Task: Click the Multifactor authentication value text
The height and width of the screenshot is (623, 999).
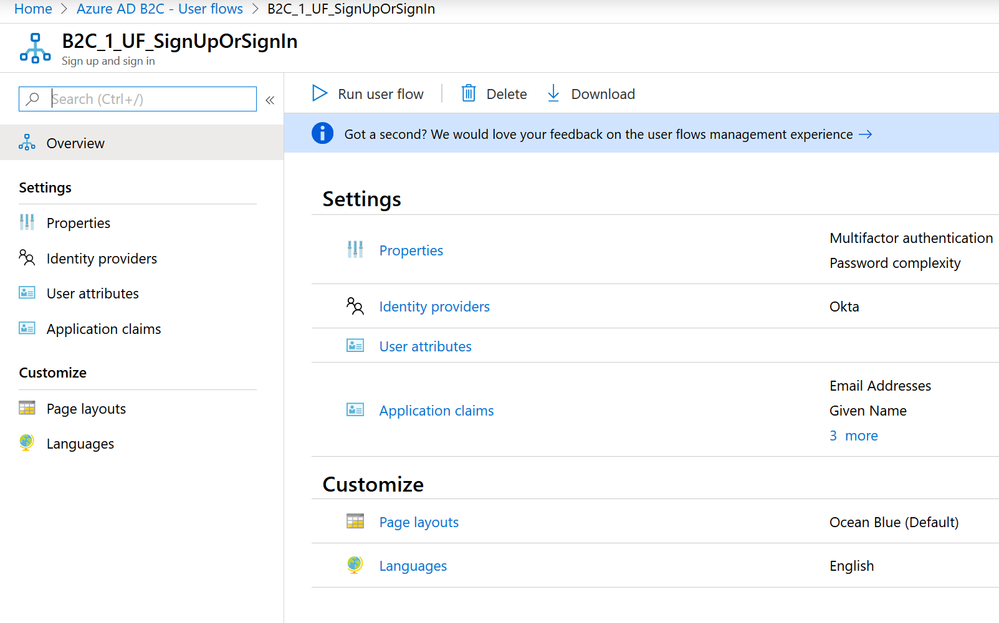Action: tap(911, 238)
